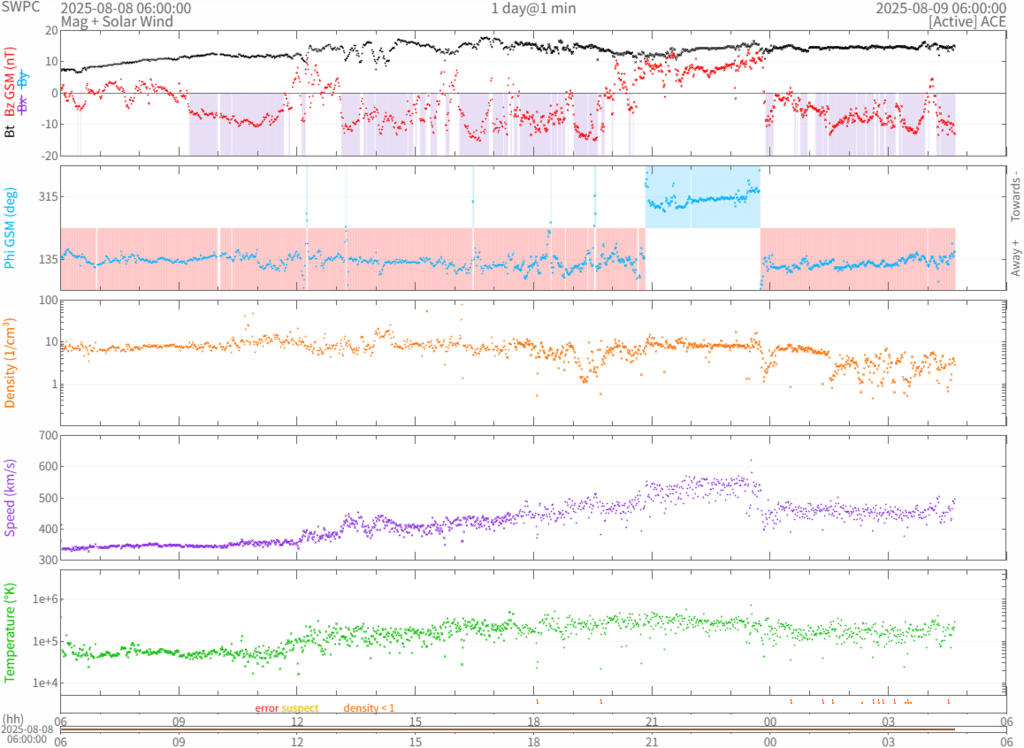Image resolution: width=1024 pixels, height=748 pixels.
Task: Click the yellow 'suspect' flag legend label
Action: (x=300, y=708)
